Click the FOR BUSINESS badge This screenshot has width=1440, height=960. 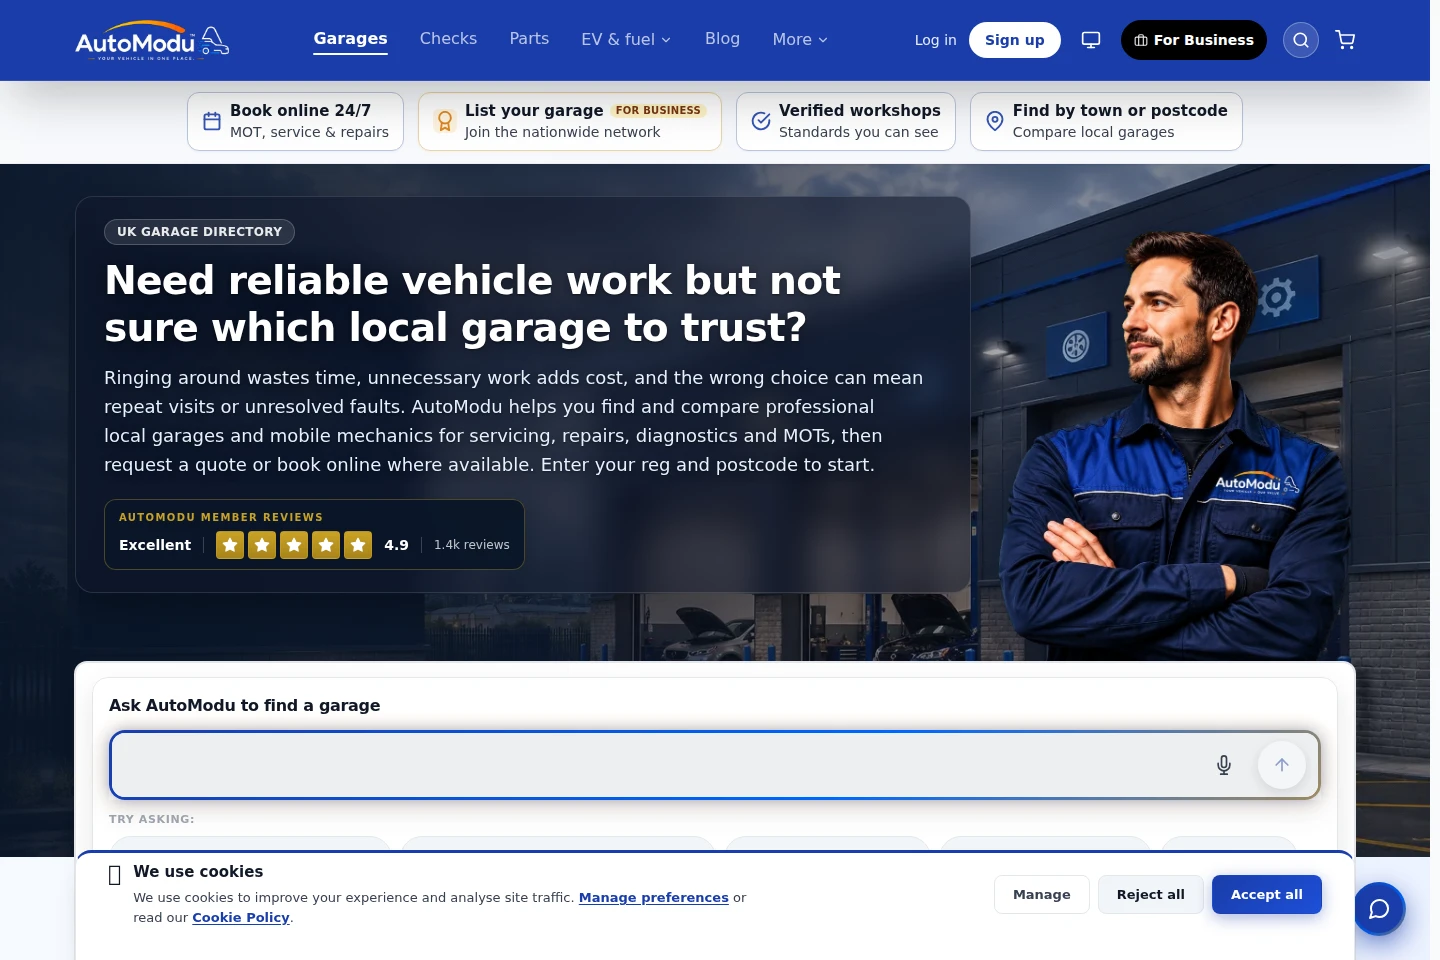[x=658, y=110]
